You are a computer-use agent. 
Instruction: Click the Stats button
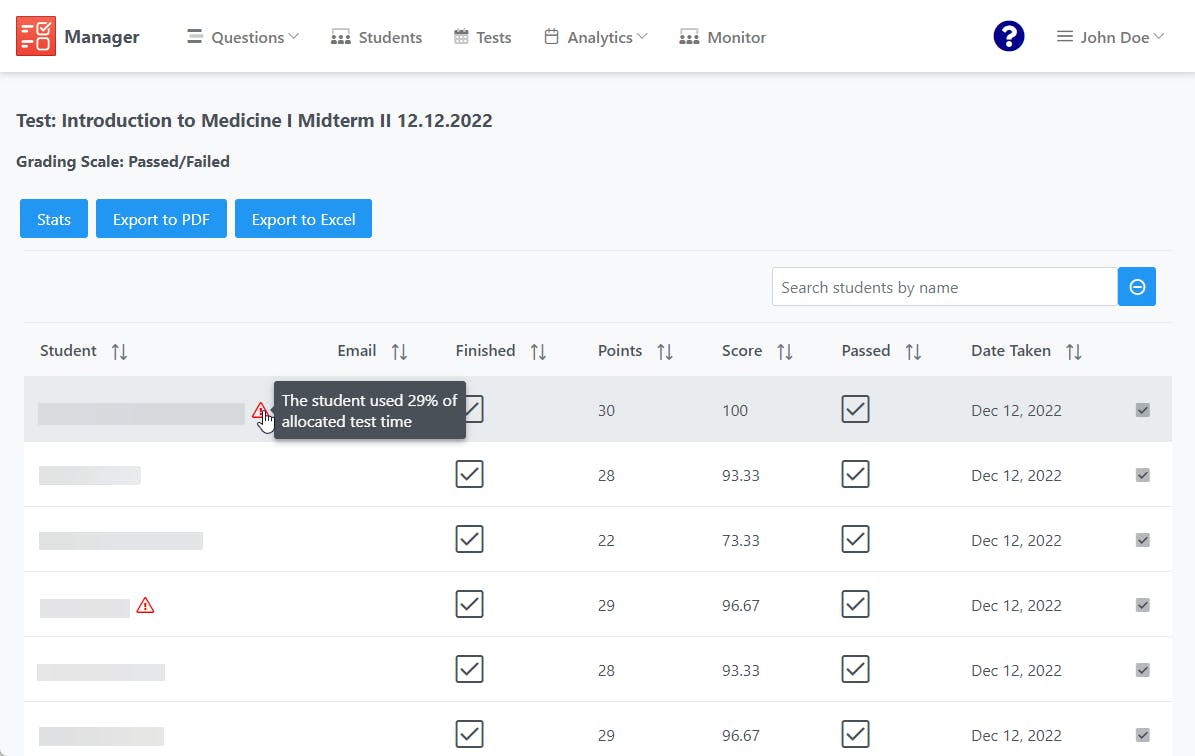[x=53, y=218]
